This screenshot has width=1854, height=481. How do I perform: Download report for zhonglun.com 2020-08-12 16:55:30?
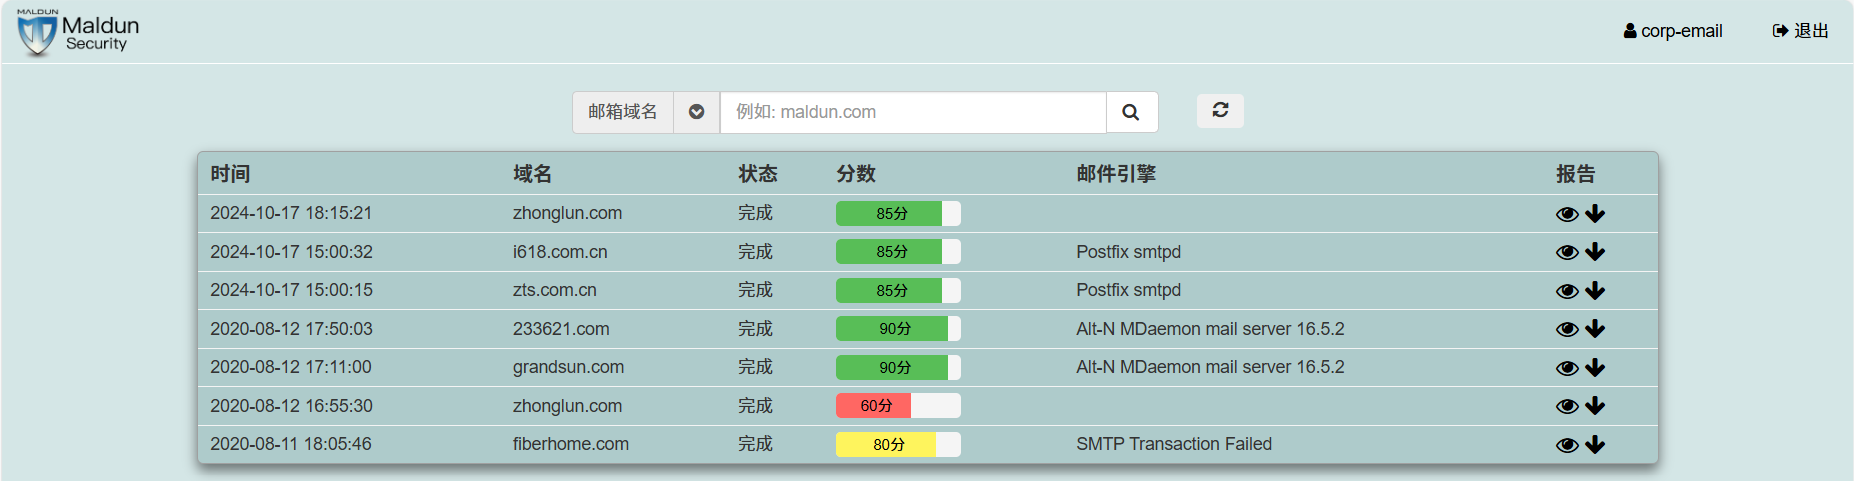(x=1595, y=406)
